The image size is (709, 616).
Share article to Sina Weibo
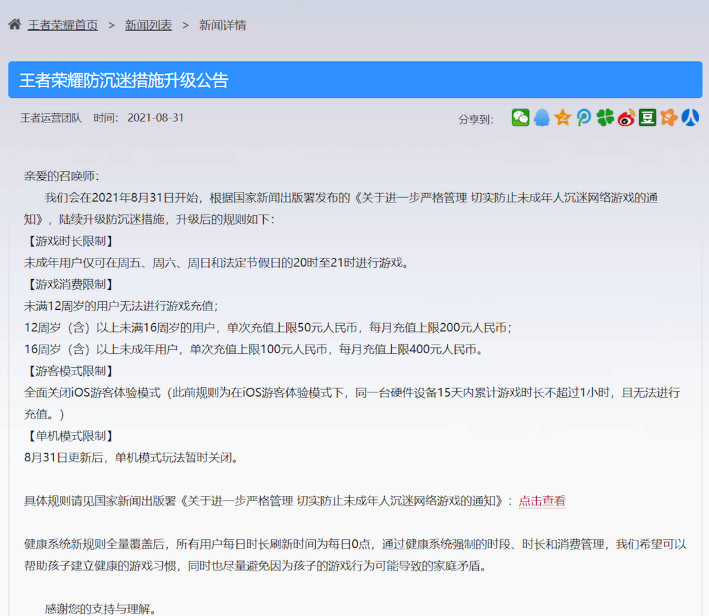coord(626,118)
